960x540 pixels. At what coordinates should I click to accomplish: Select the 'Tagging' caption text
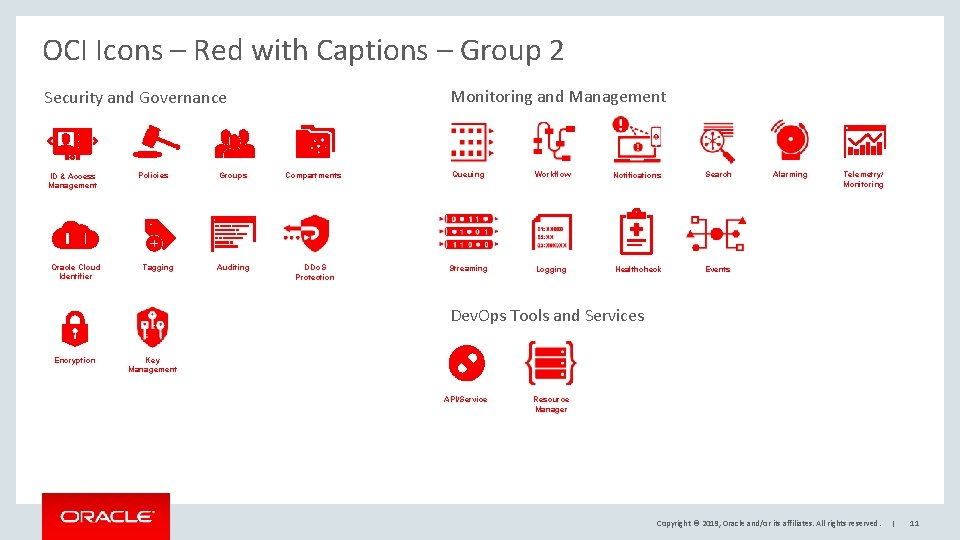158,268
